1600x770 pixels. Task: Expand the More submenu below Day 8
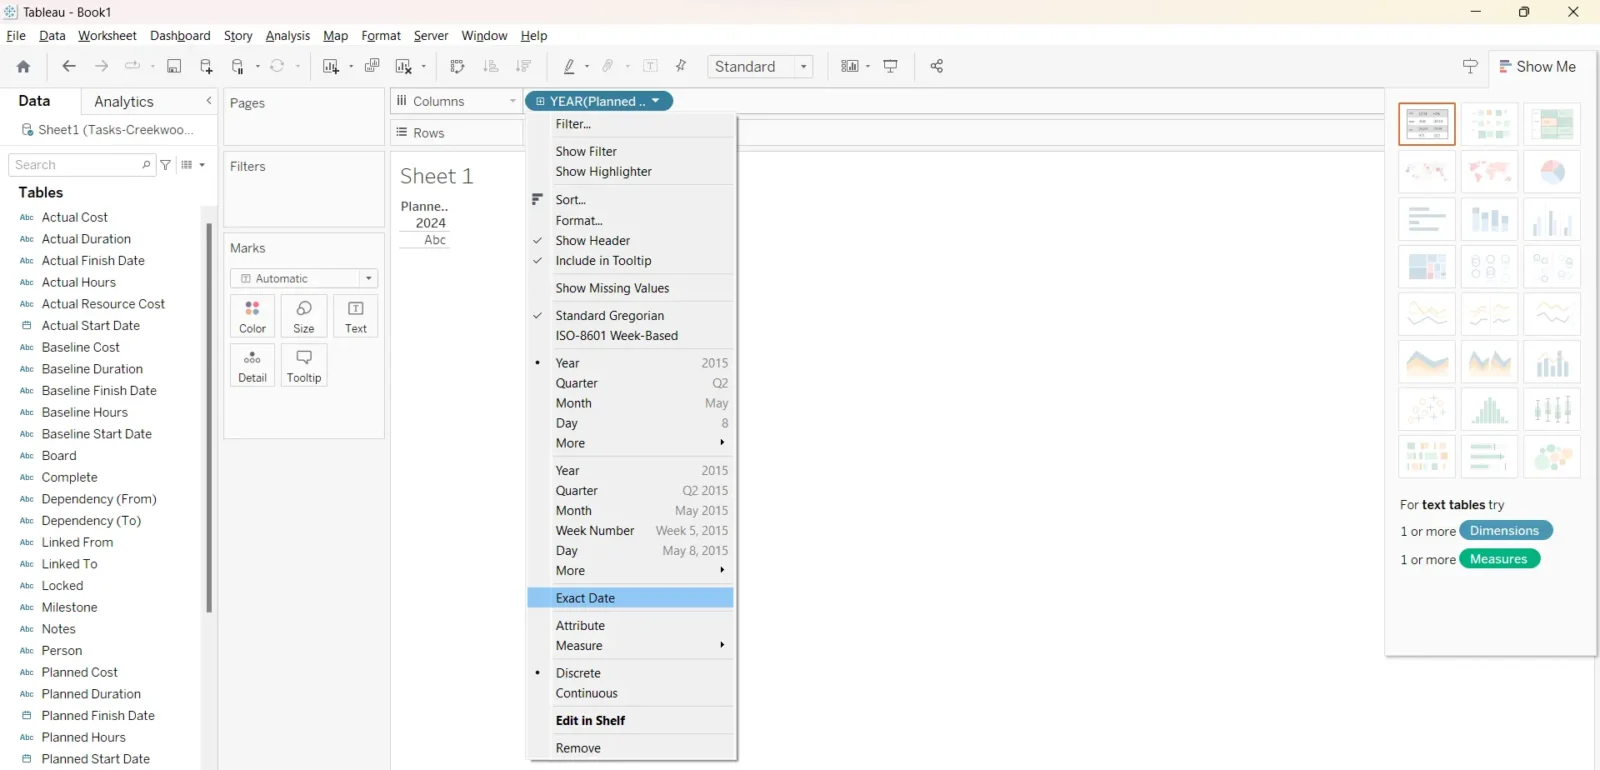click(x=631, y=443)
